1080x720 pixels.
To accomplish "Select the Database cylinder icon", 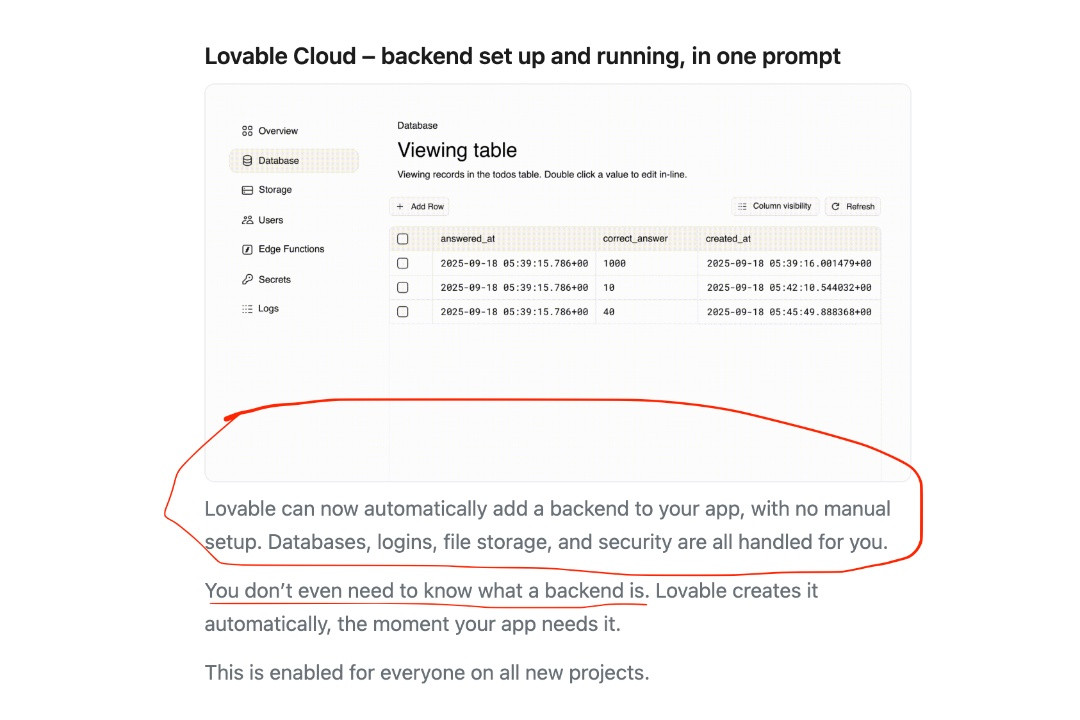I will point(247,161).
